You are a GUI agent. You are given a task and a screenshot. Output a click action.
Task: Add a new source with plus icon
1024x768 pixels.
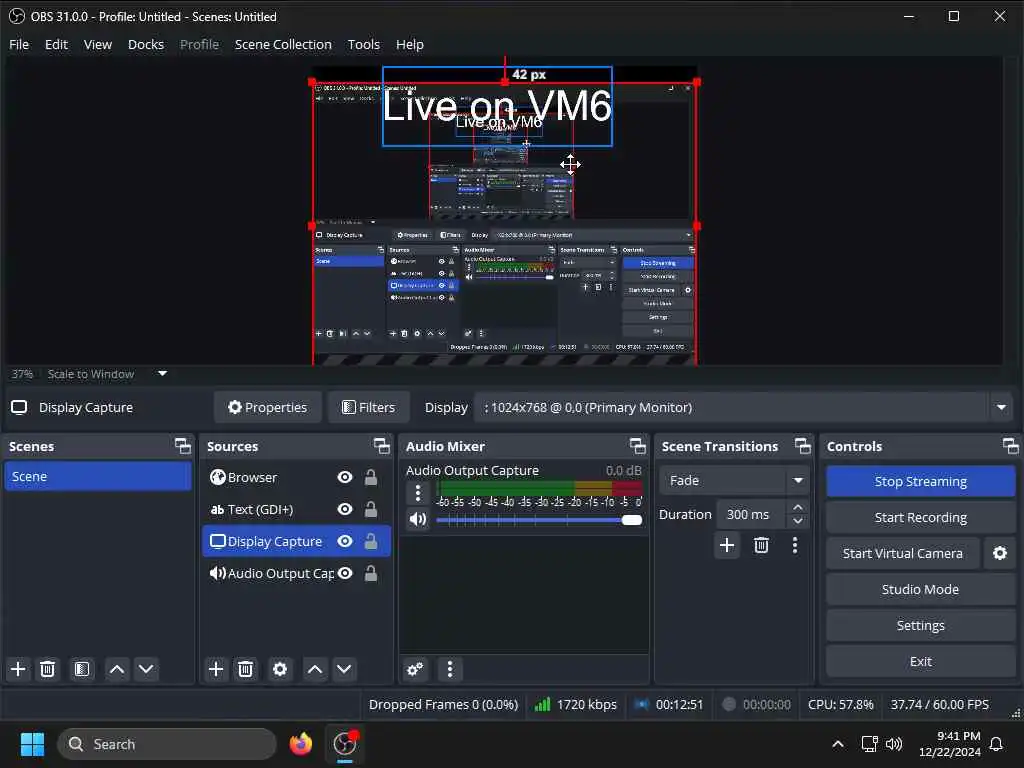[x=216, y=669]
